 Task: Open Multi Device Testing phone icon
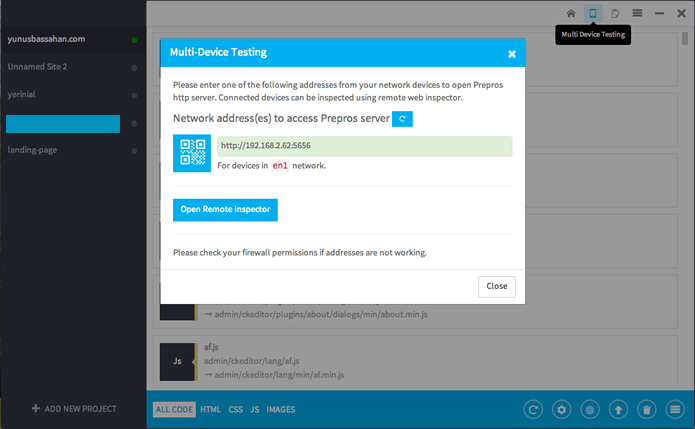coord(593,13)
